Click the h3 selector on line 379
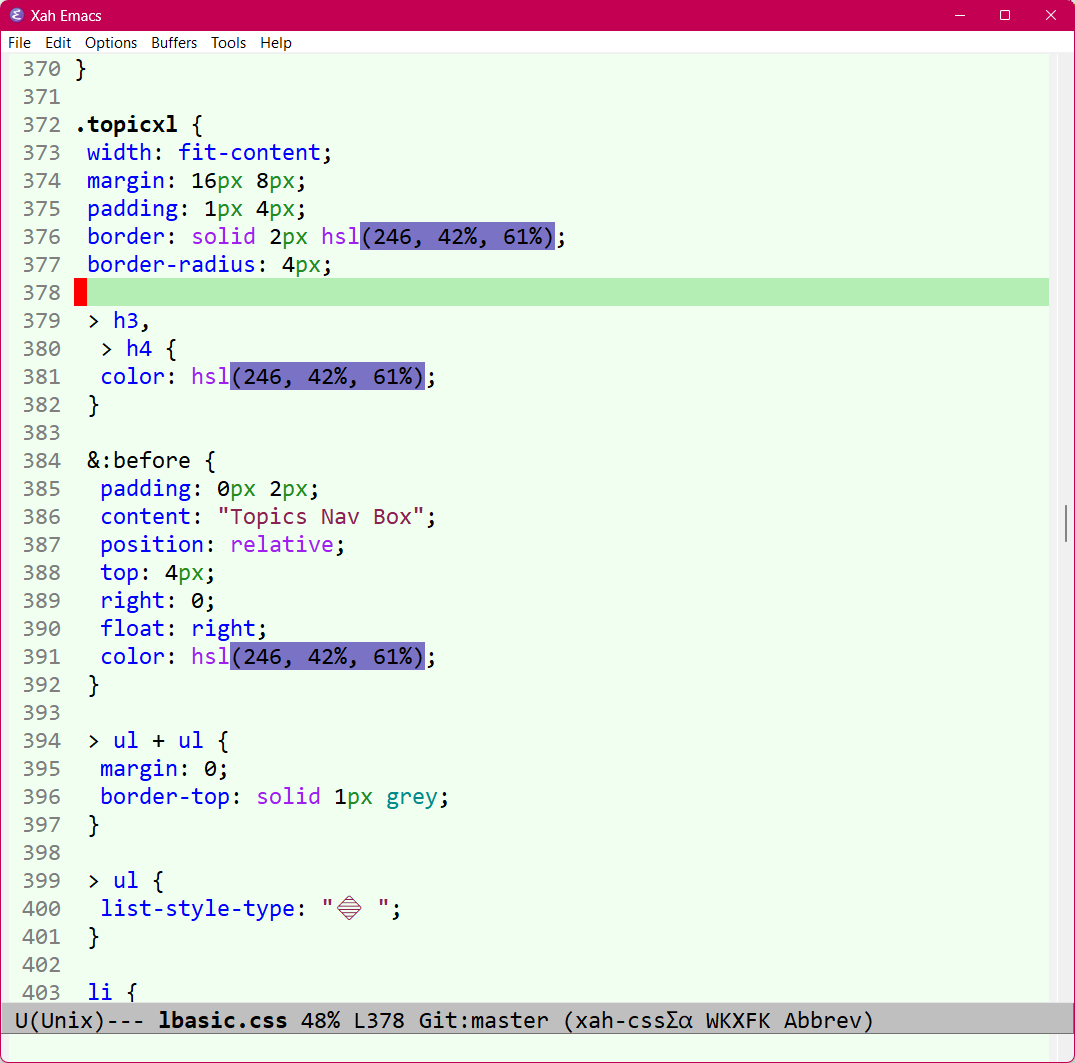This screenshot has height=1063, width=1075. (x=126, y=320)
